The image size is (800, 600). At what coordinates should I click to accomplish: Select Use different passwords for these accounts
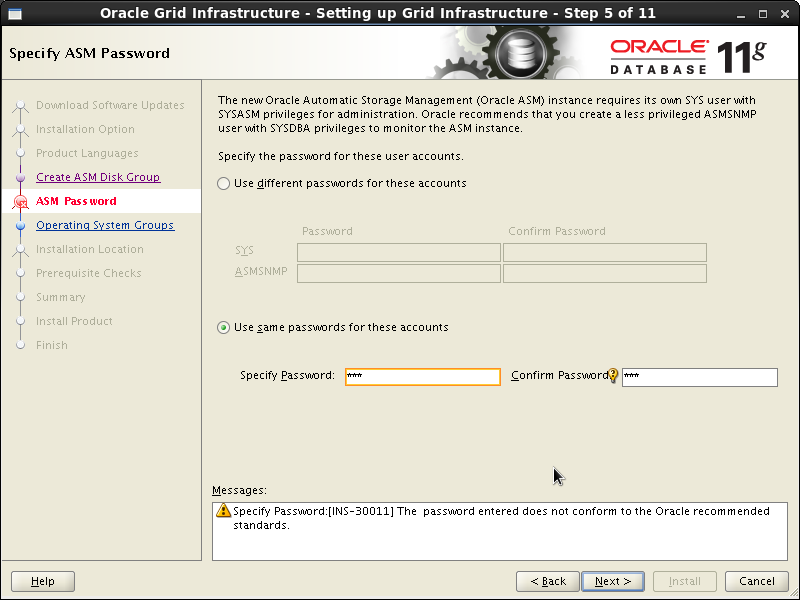pyautogui.click(x=223, y=184)
